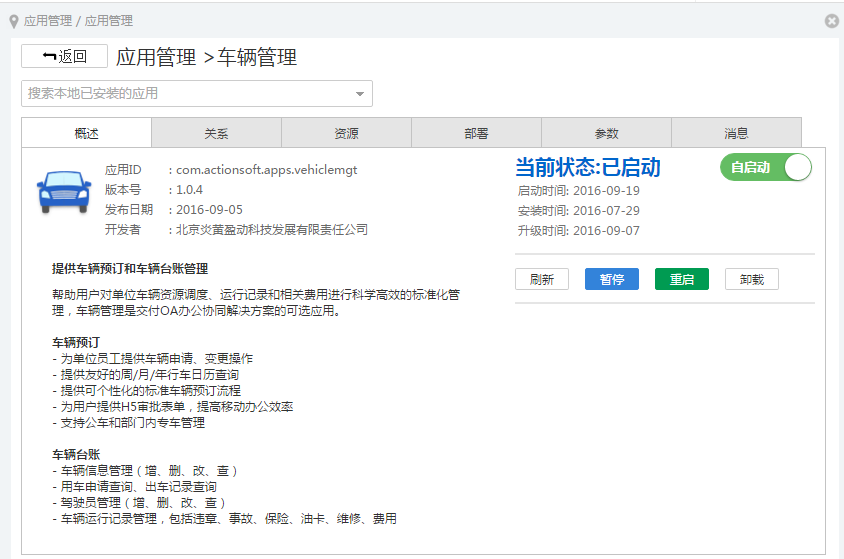Click the blue car application icon

(64, 192)
